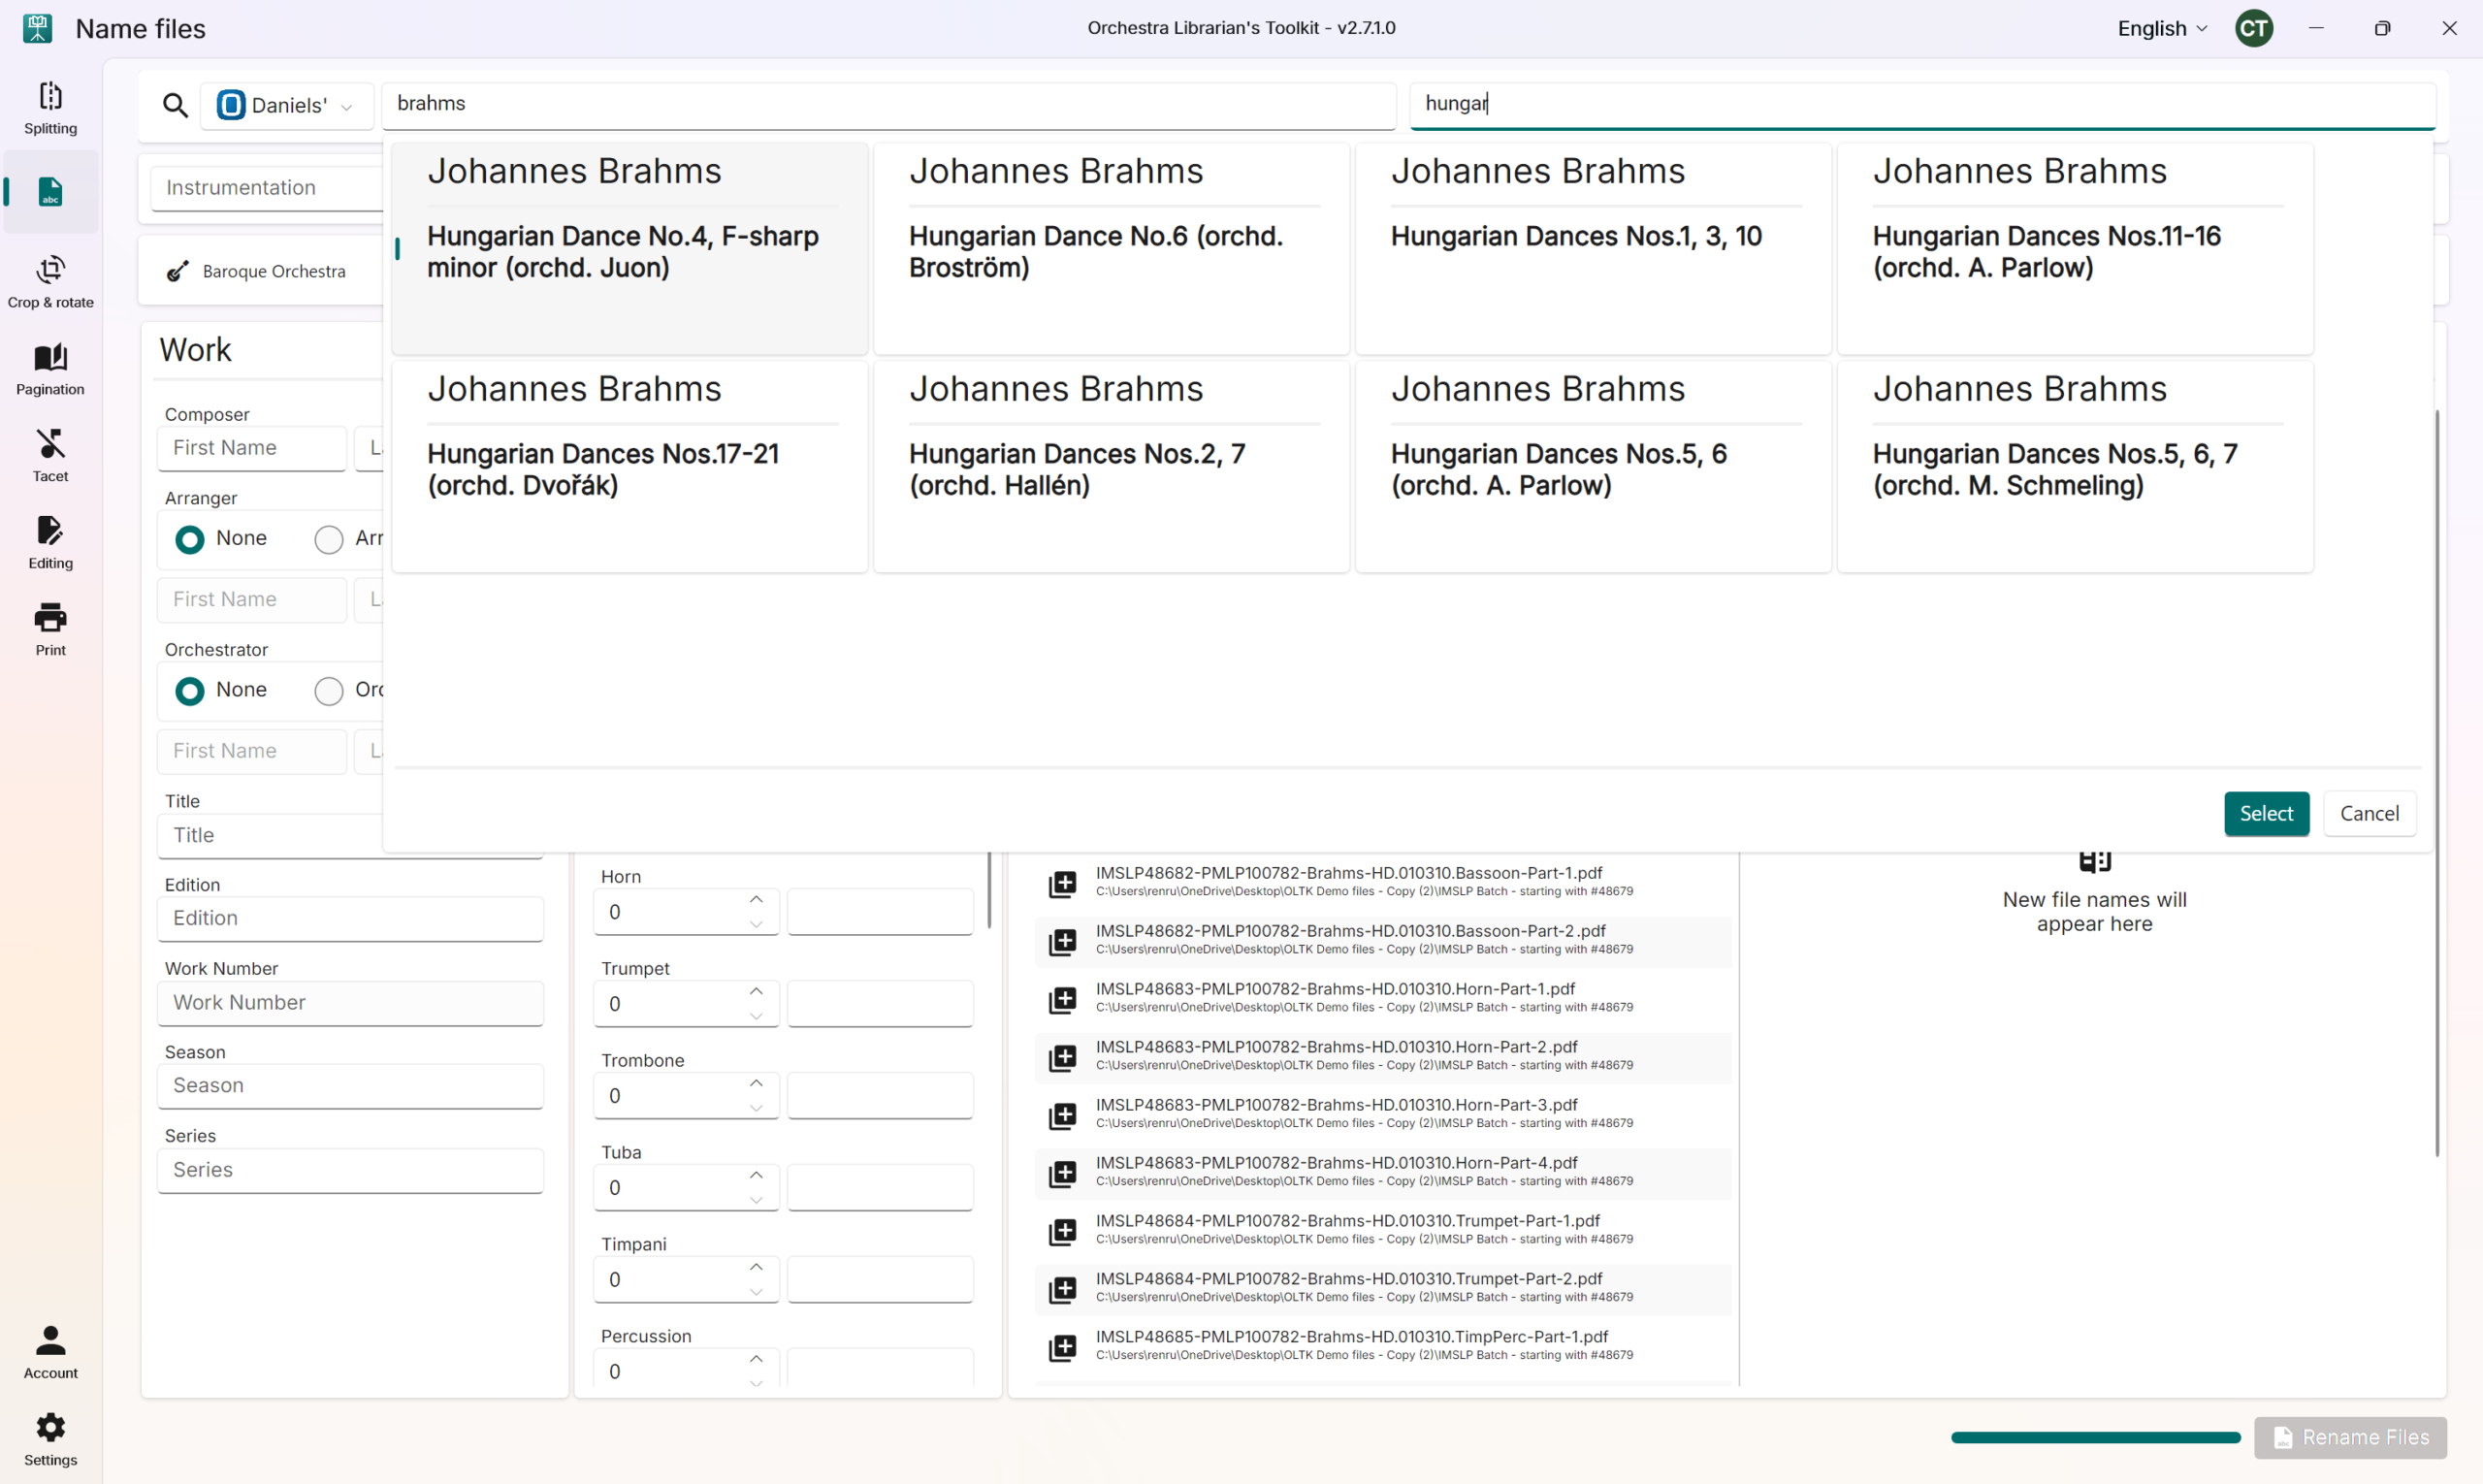Open the Tacet tool
Screen dimensions: 2483x1484
(x=50, y=456)
